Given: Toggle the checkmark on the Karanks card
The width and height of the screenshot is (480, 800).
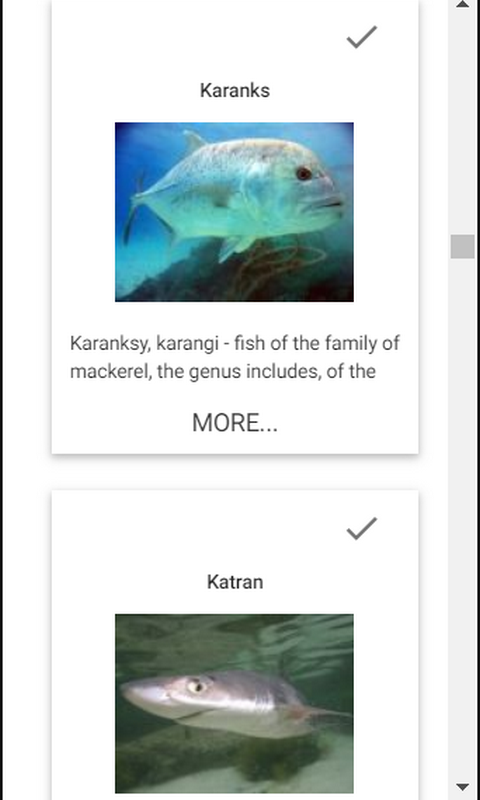Looking at the screenshot, I should pyautogui.click(x=362, y=37).
